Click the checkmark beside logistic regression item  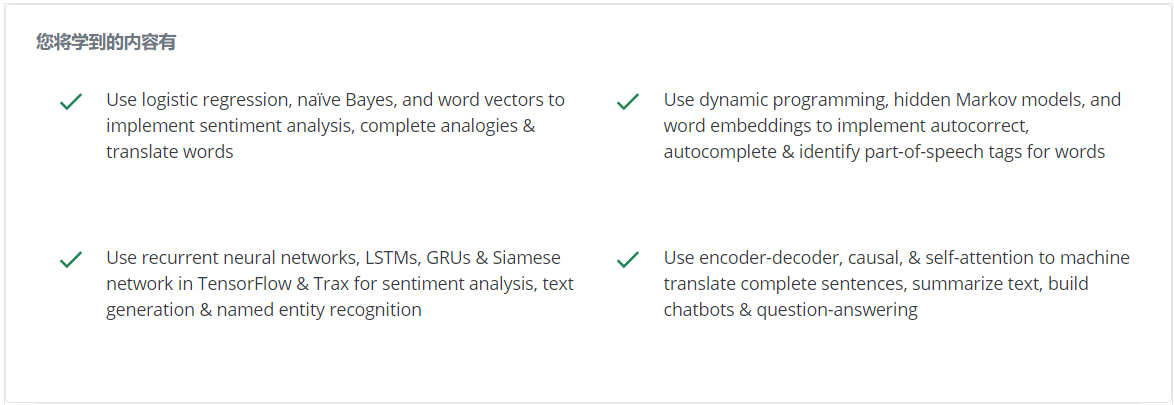click(x=70, y=102)
